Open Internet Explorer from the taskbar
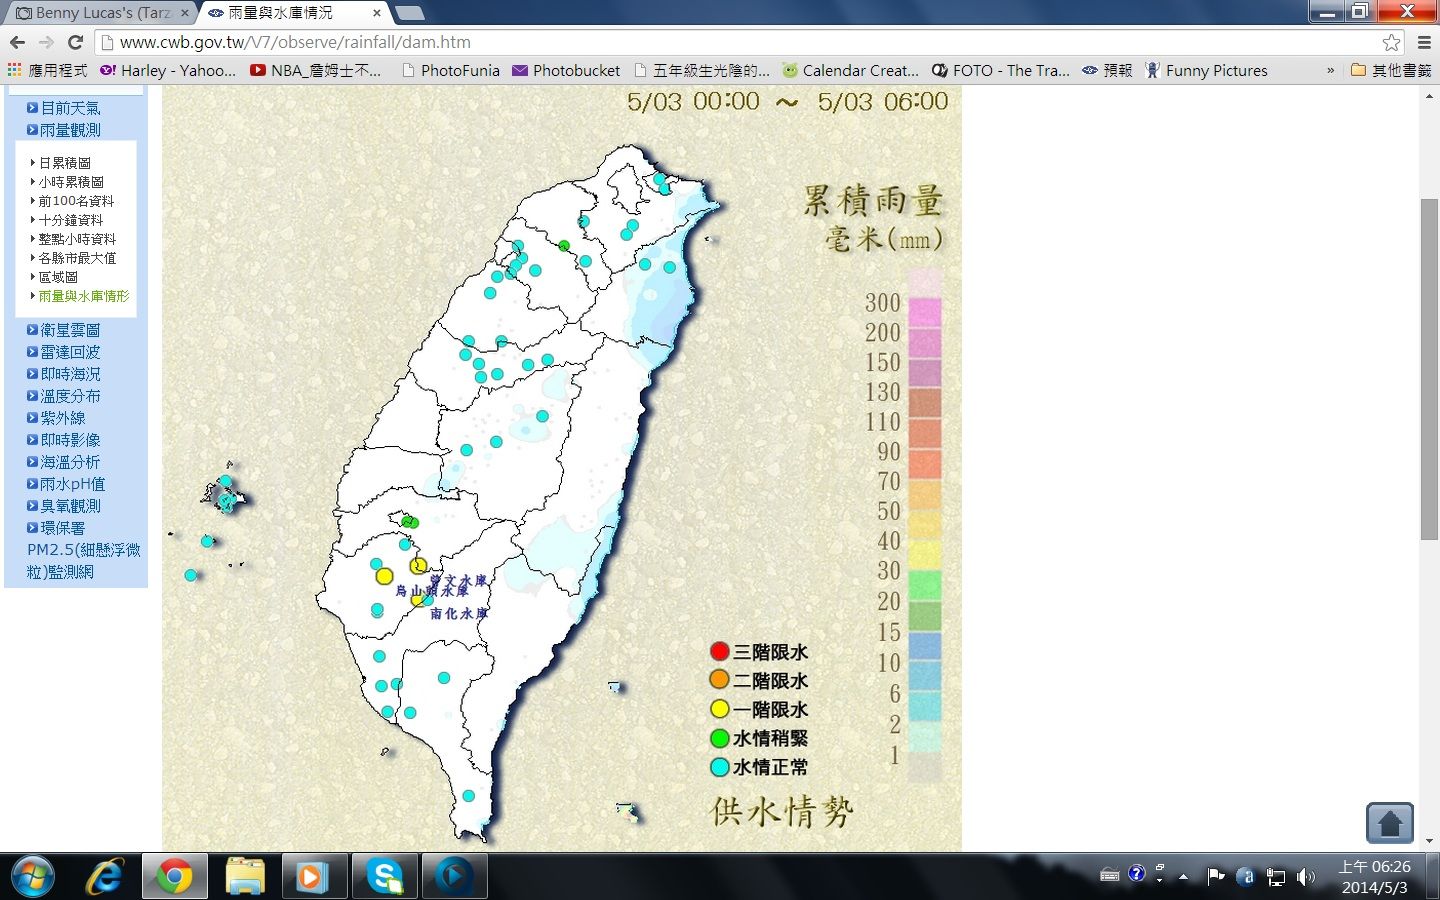The height and width of the screenshot is (900, 1440). pyautogui.click(x=104, y=877)
